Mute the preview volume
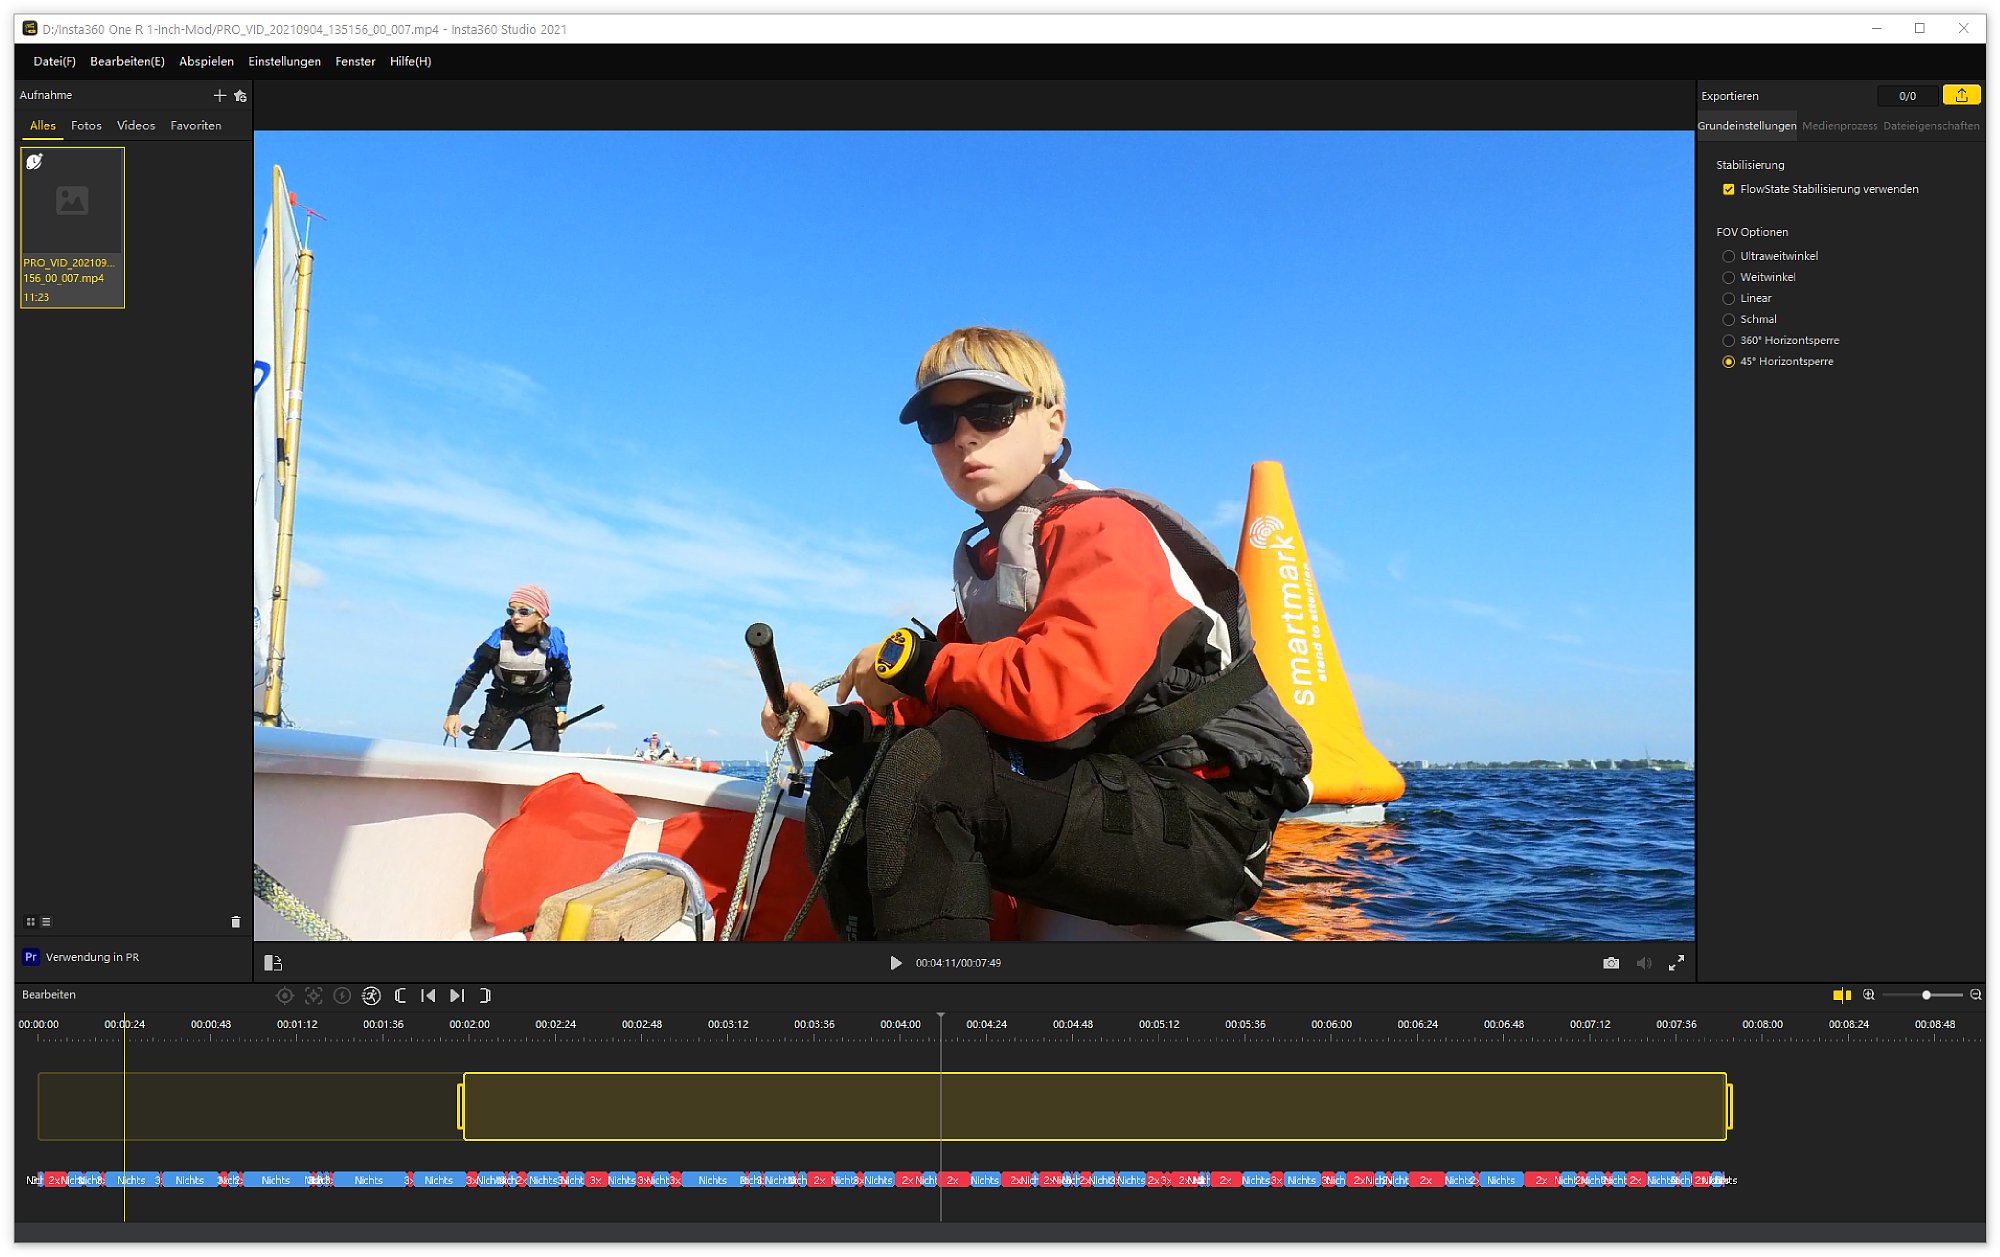This screenshot has height=1257, width=2000. [1643, 963]
